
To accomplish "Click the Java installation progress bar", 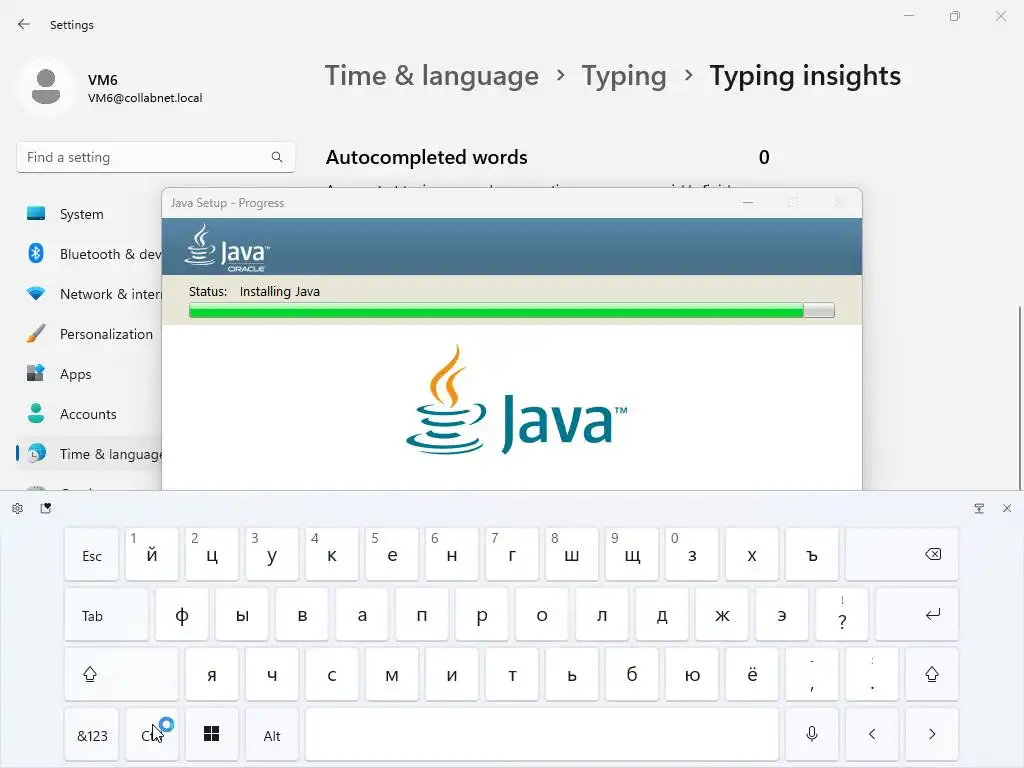I will point(511,310).
